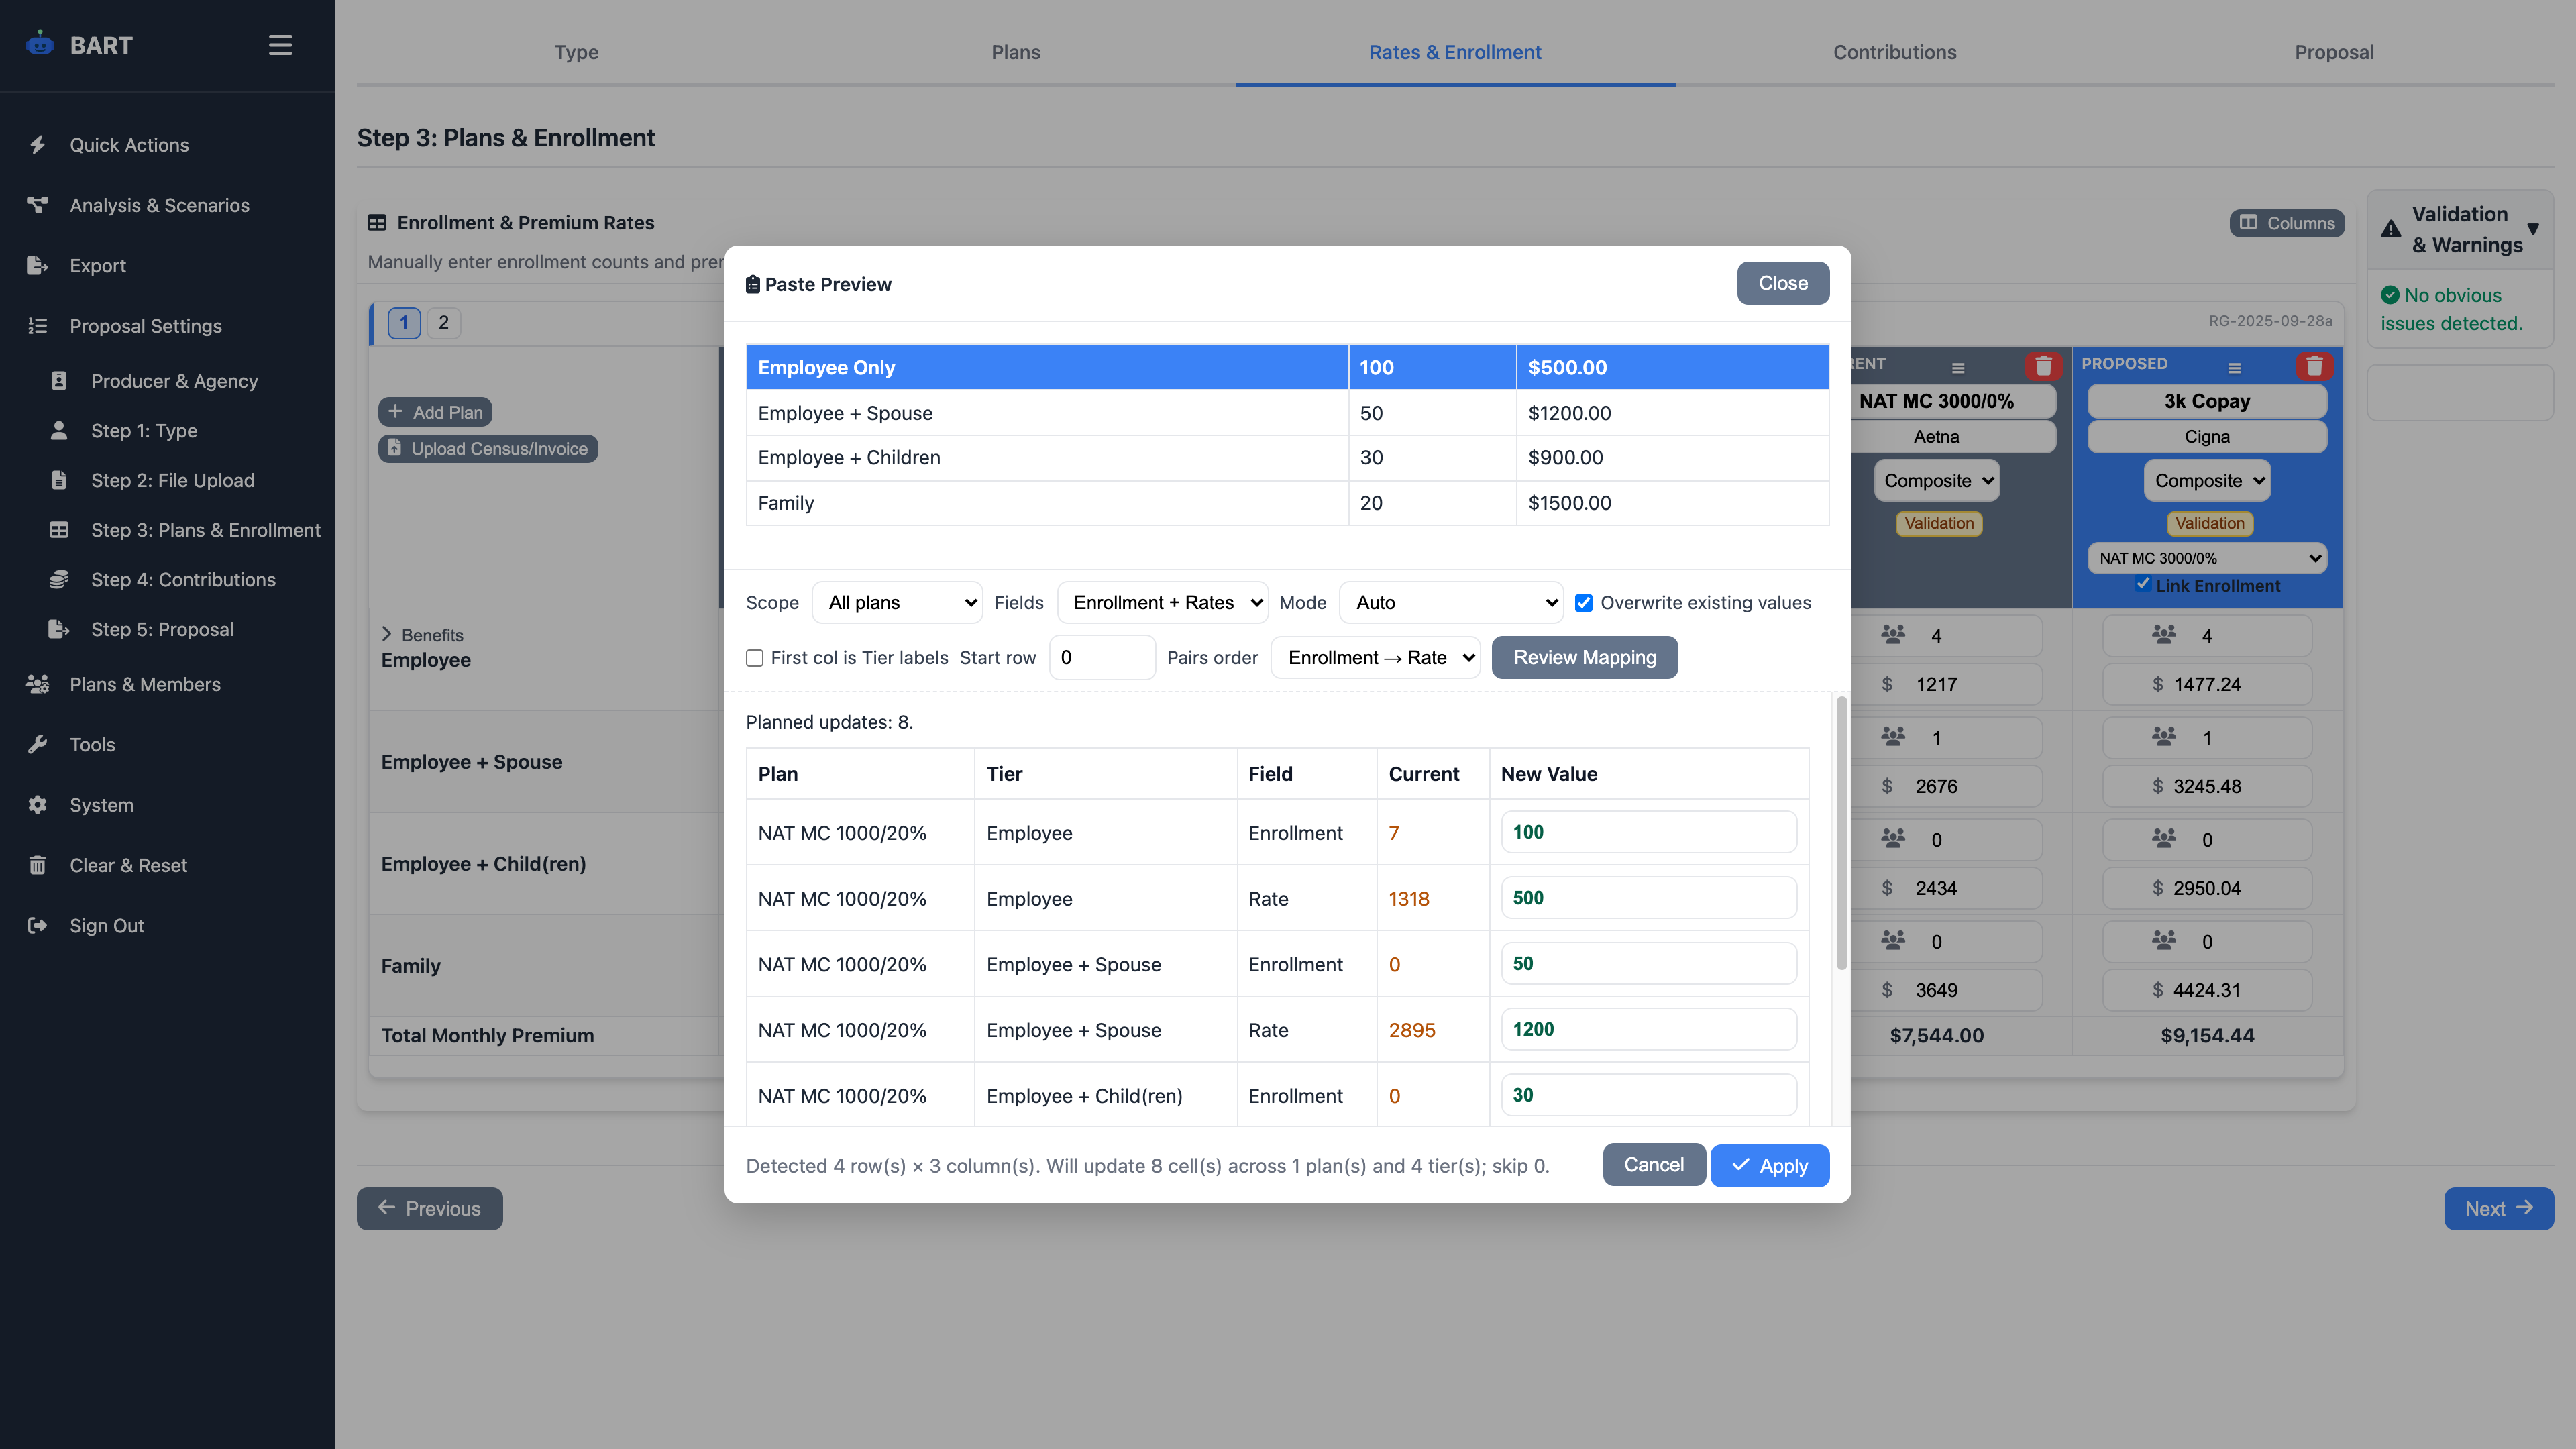Open the sidebar hamburger menu next to BART
The width and height of the screenshot is (2576, 1449).
pos(280,44)
